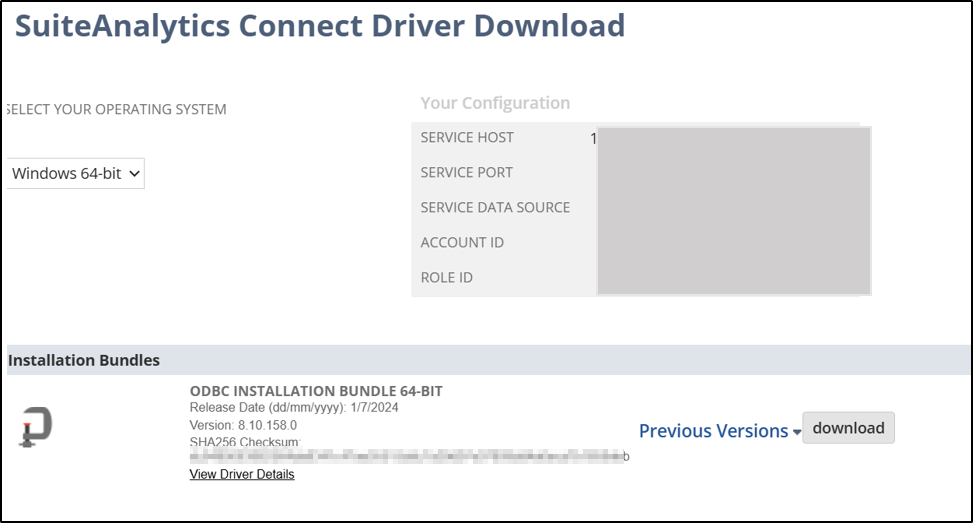The width and height of the screenshot is (973, 523).
Task: Expand the Previous Versions menu
Action: pos(720,431)
